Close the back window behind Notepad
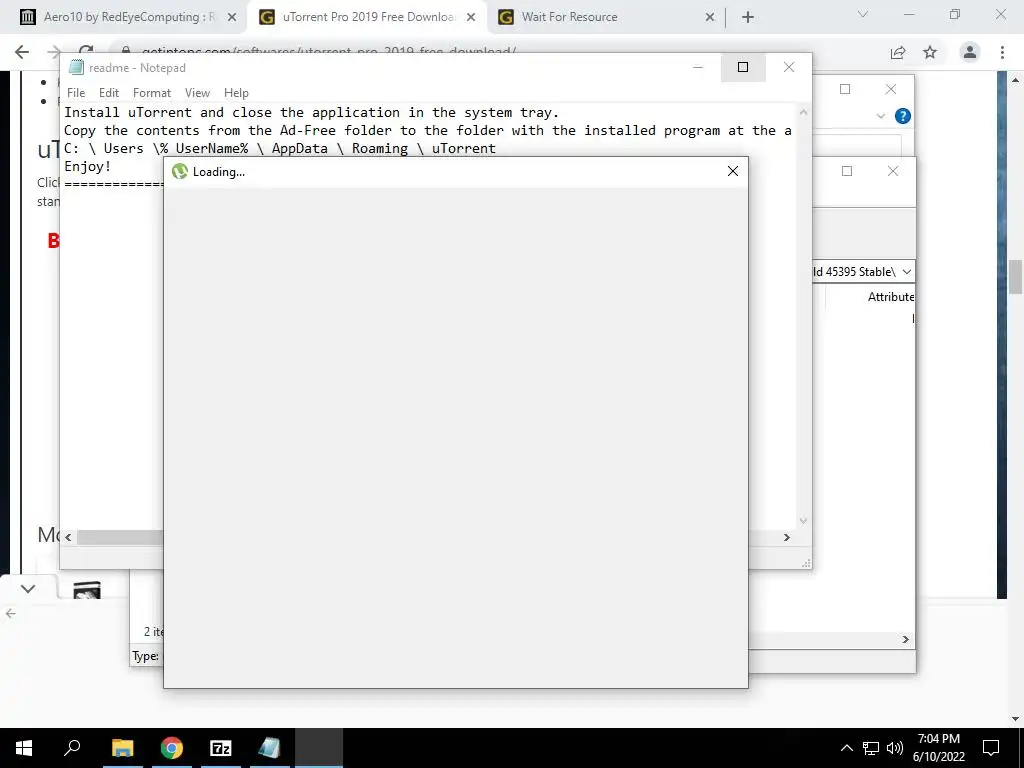The height and width of the screenshot is (768, 1024). click(x=891, y=89)
